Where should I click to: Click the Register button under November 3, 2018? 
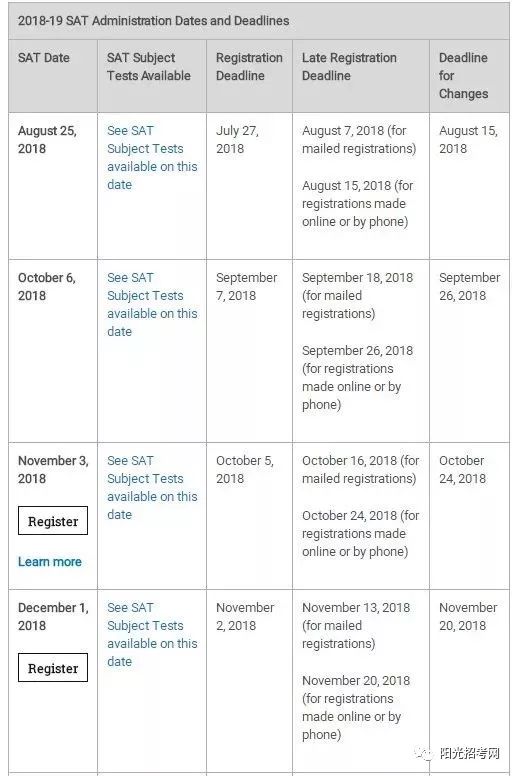click(53, 521)
